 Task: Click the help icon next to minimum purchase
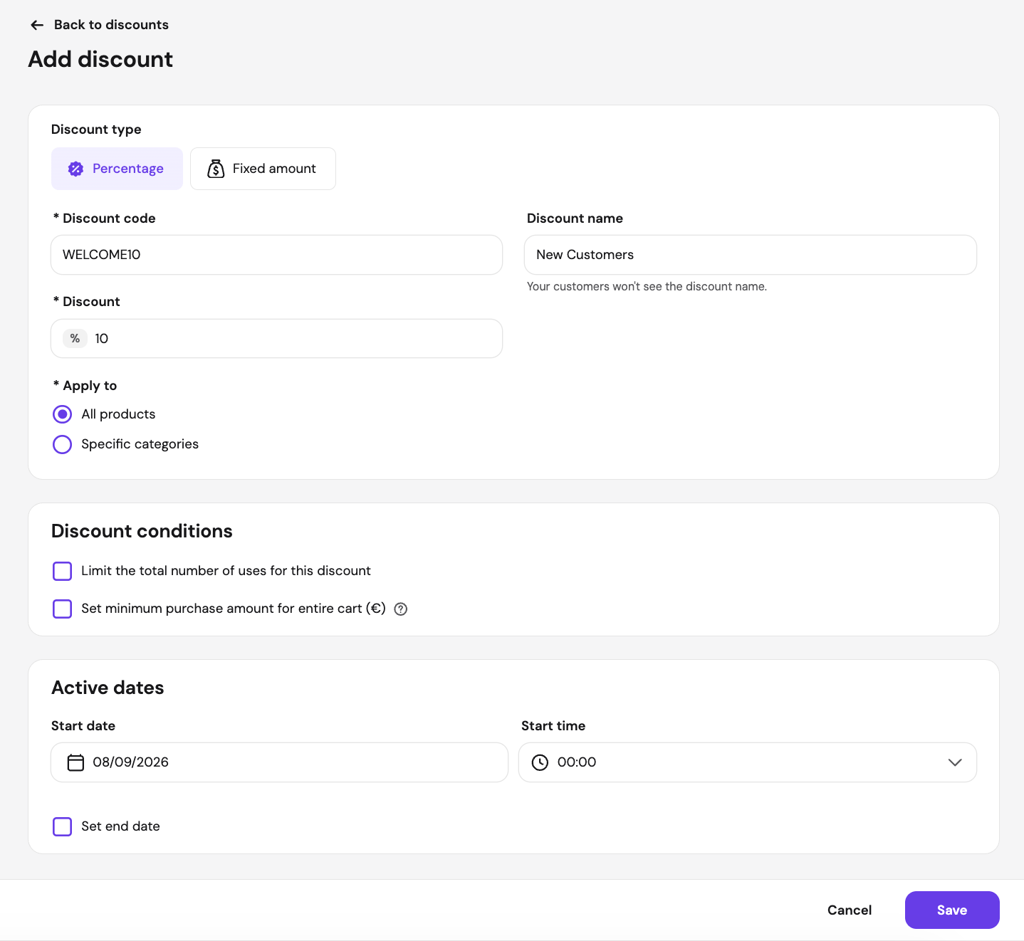tap(401, 609)
